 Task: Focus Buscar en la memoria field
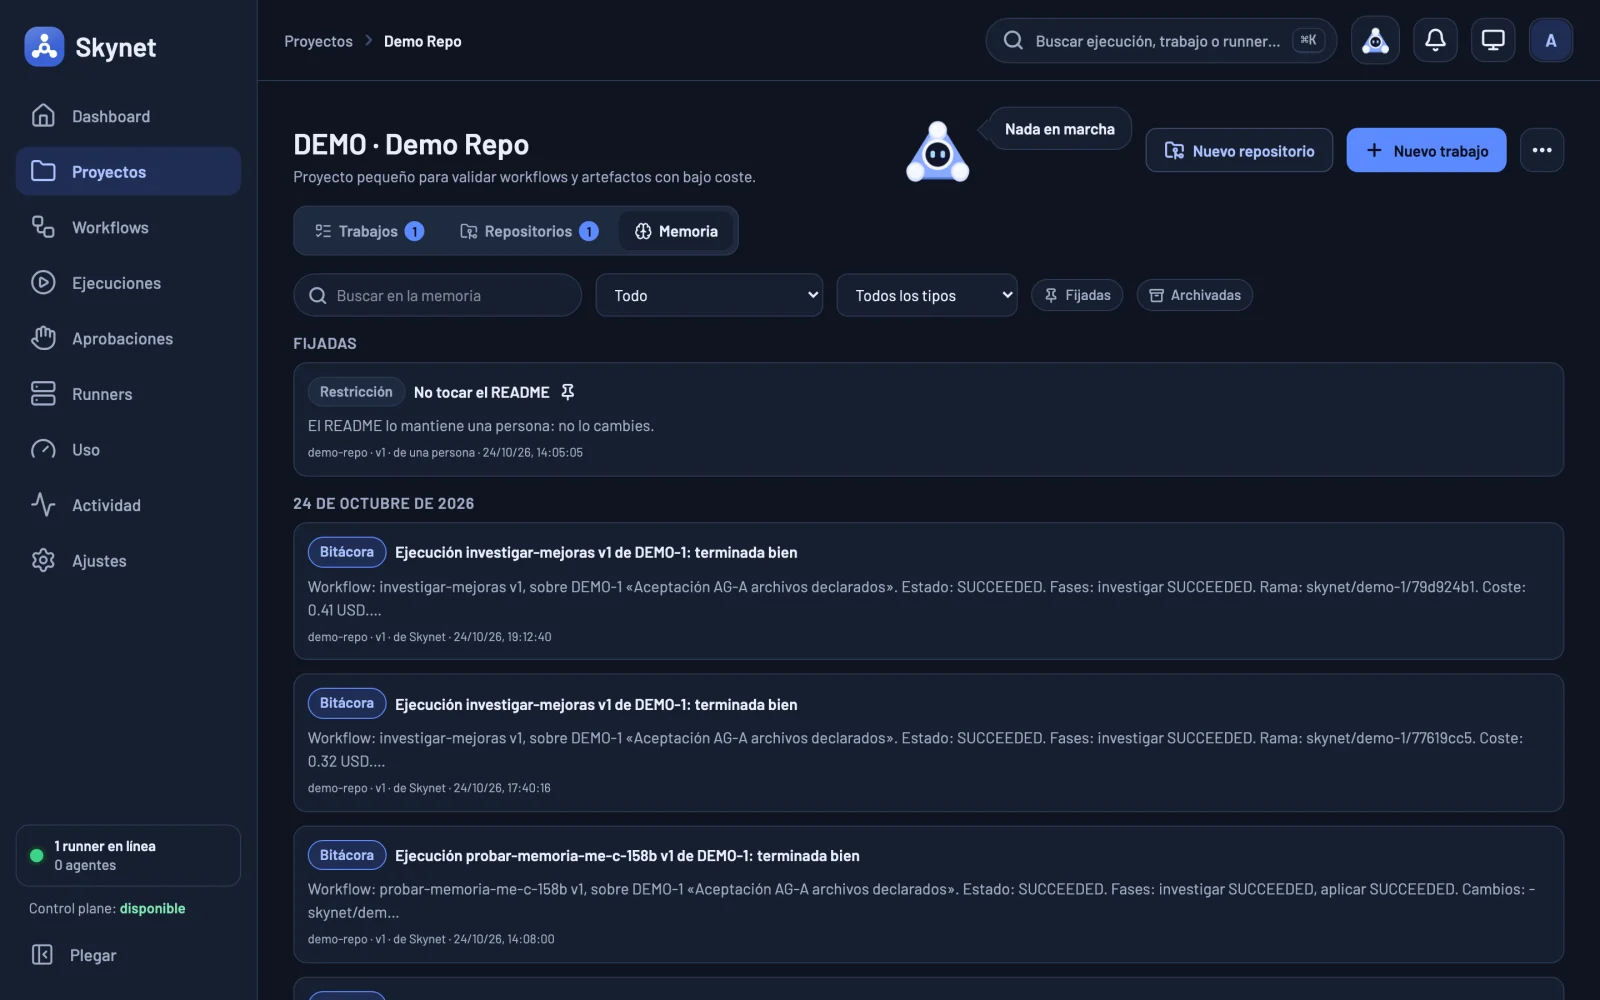click(x=437, y=295)
